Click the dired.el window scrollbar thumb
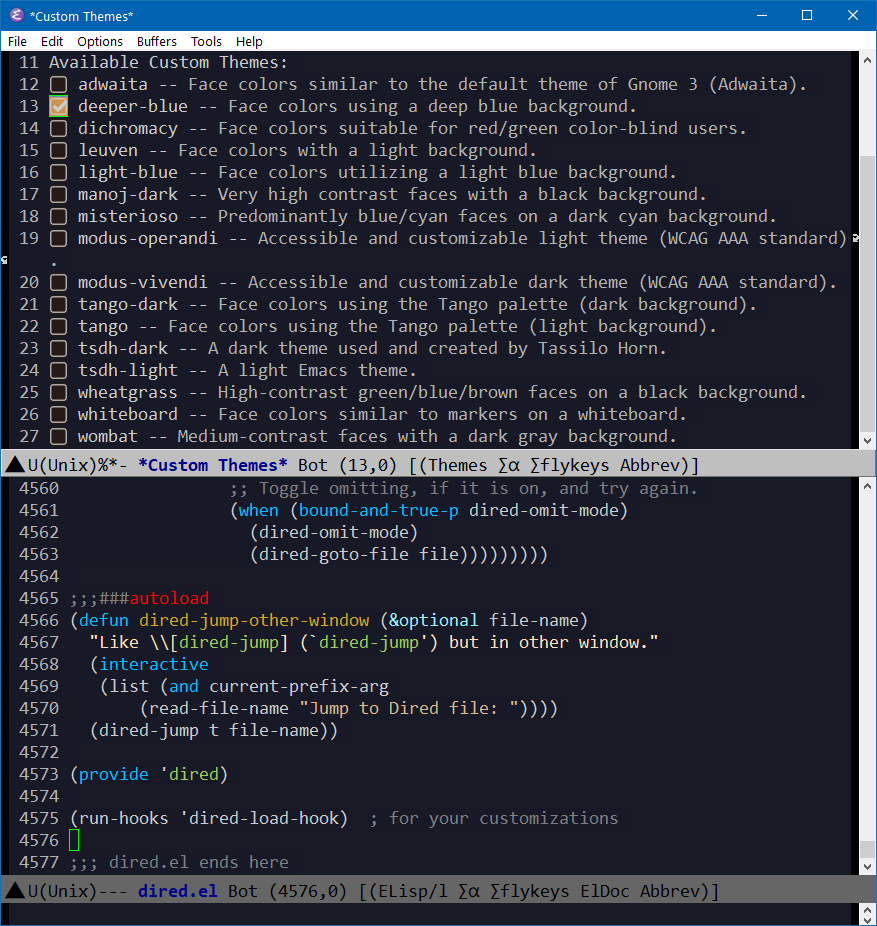 coord(867,849)
